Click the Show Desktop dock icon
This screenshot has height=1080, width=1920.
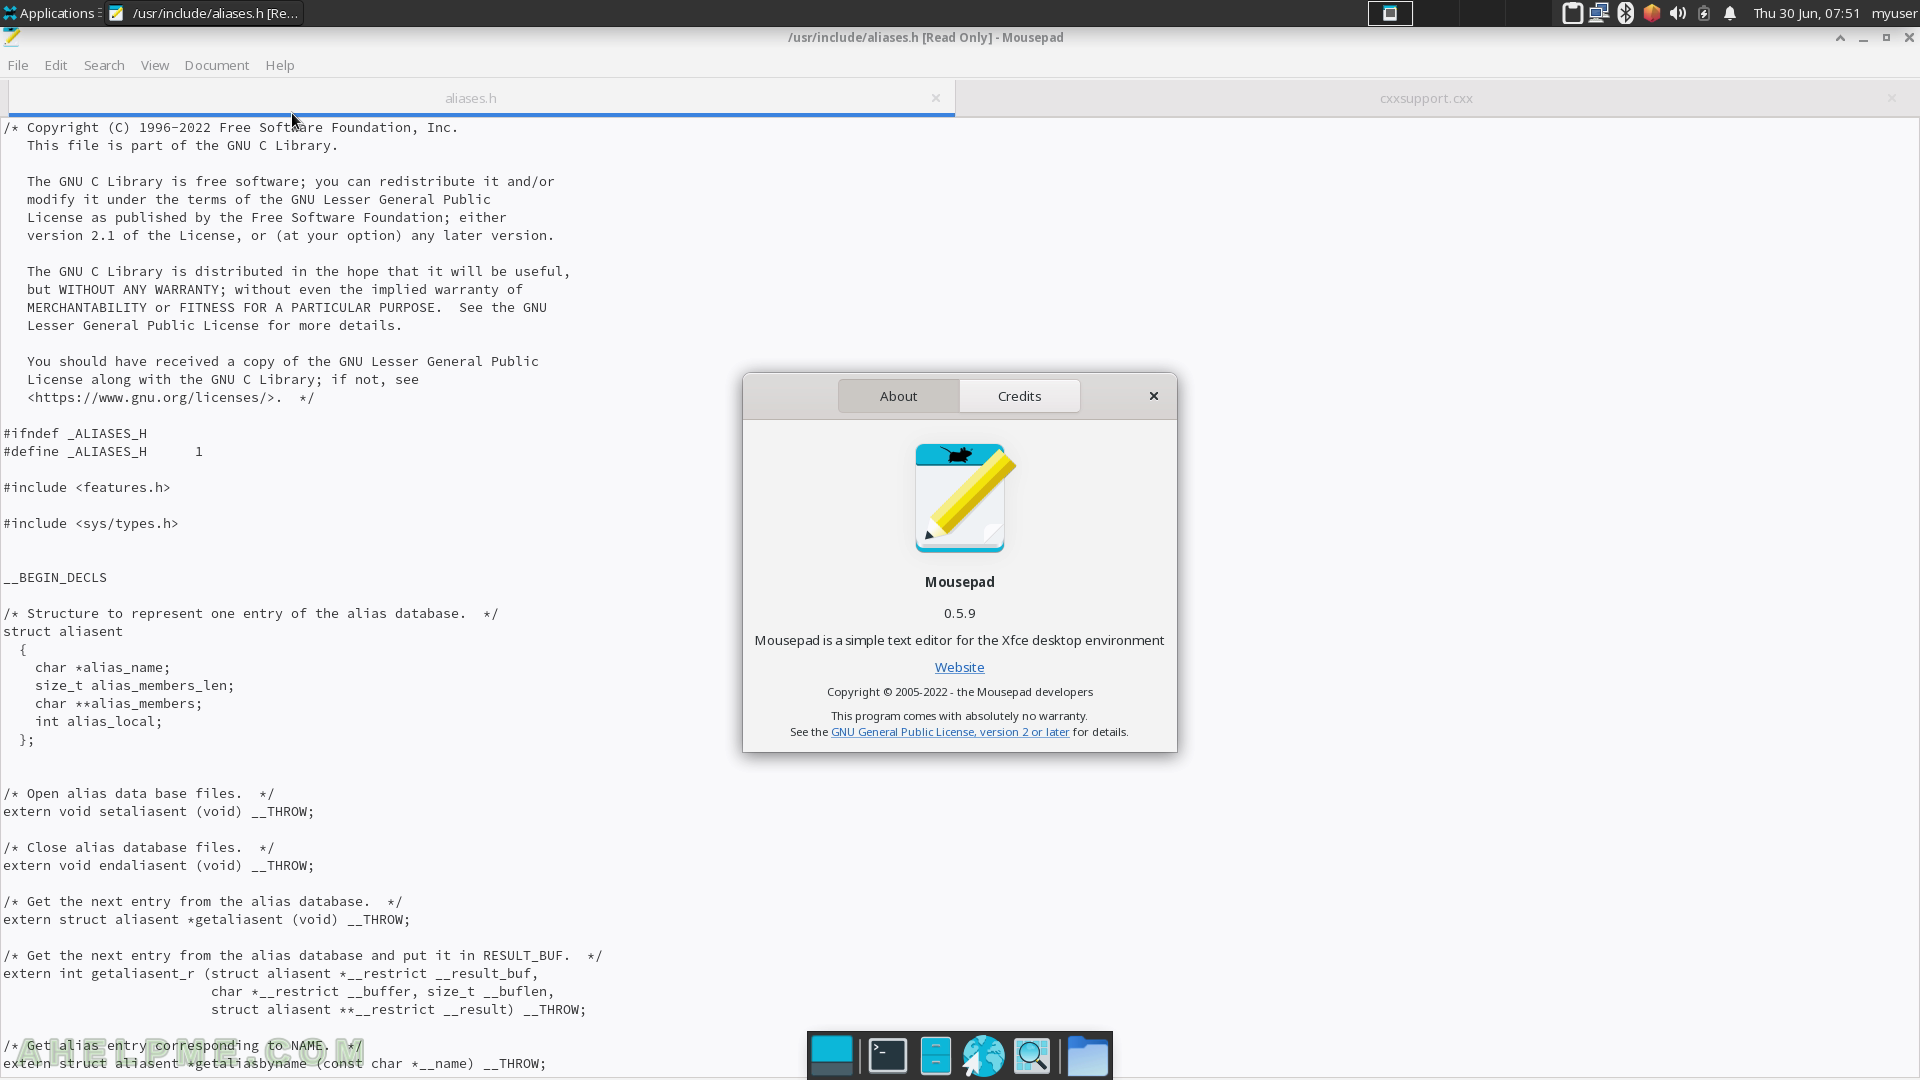click(832, 1056)
